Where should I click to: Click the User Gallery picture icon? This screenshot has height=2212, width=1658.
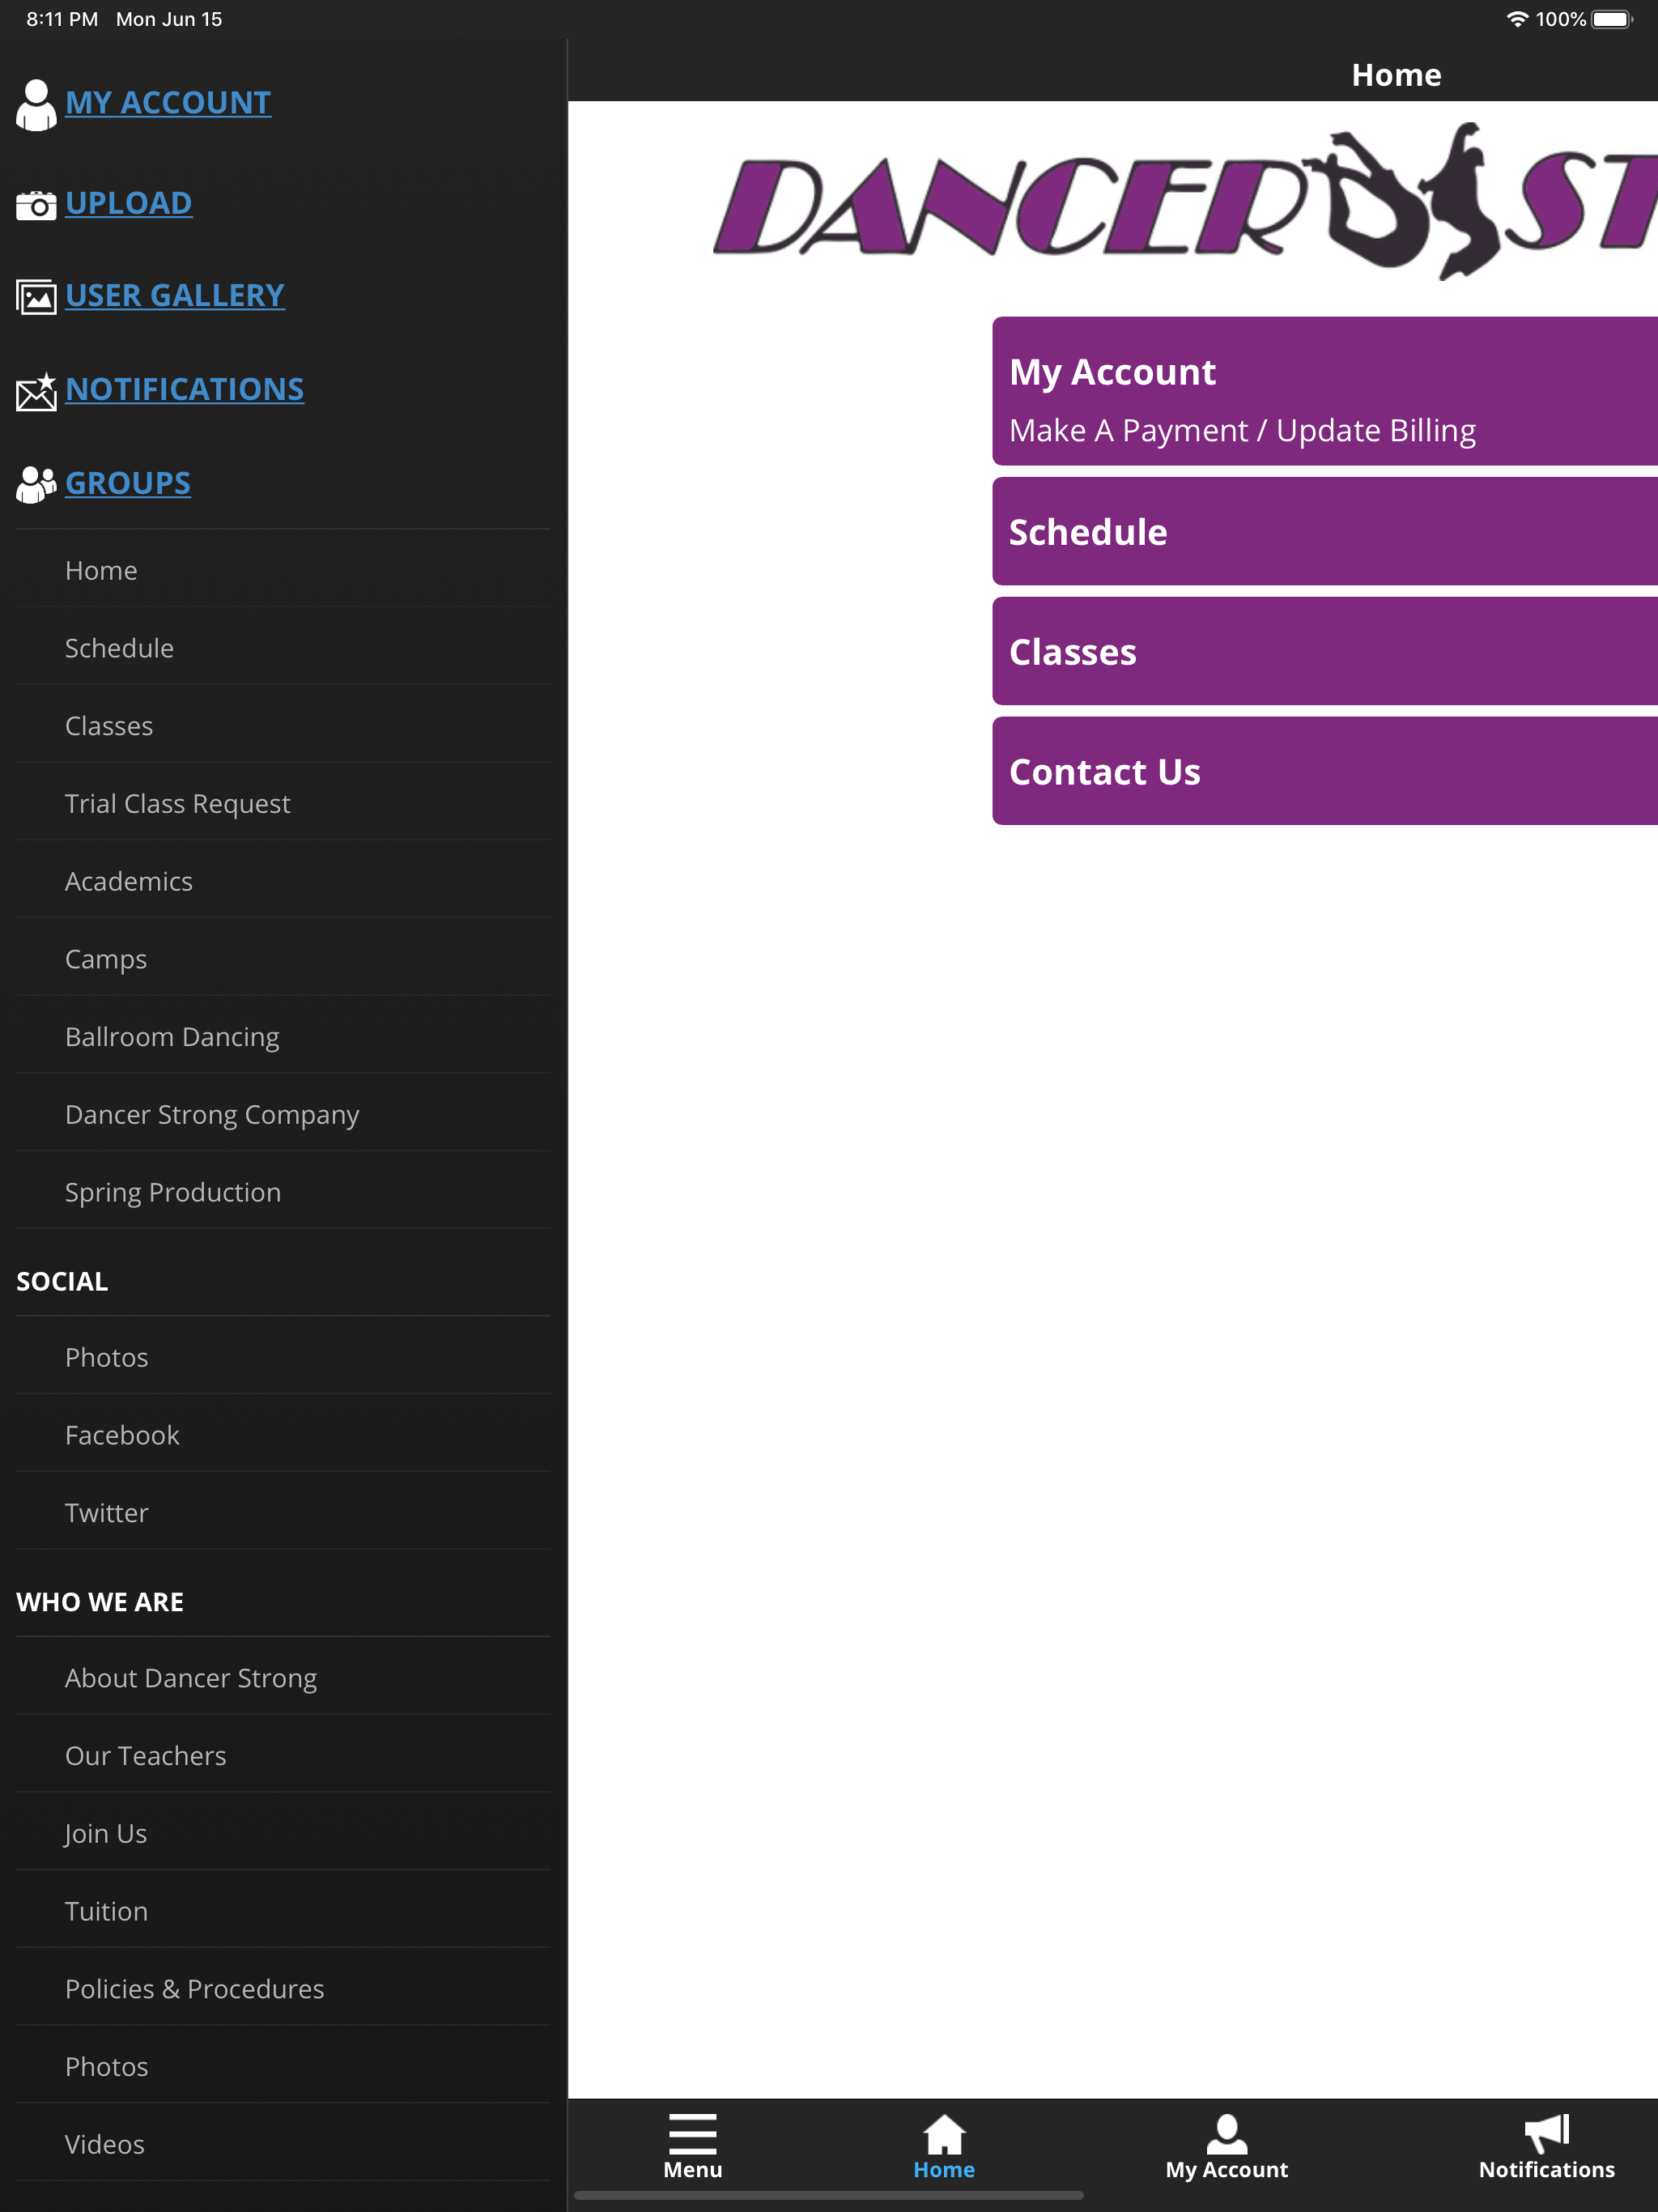coord(36,297)
